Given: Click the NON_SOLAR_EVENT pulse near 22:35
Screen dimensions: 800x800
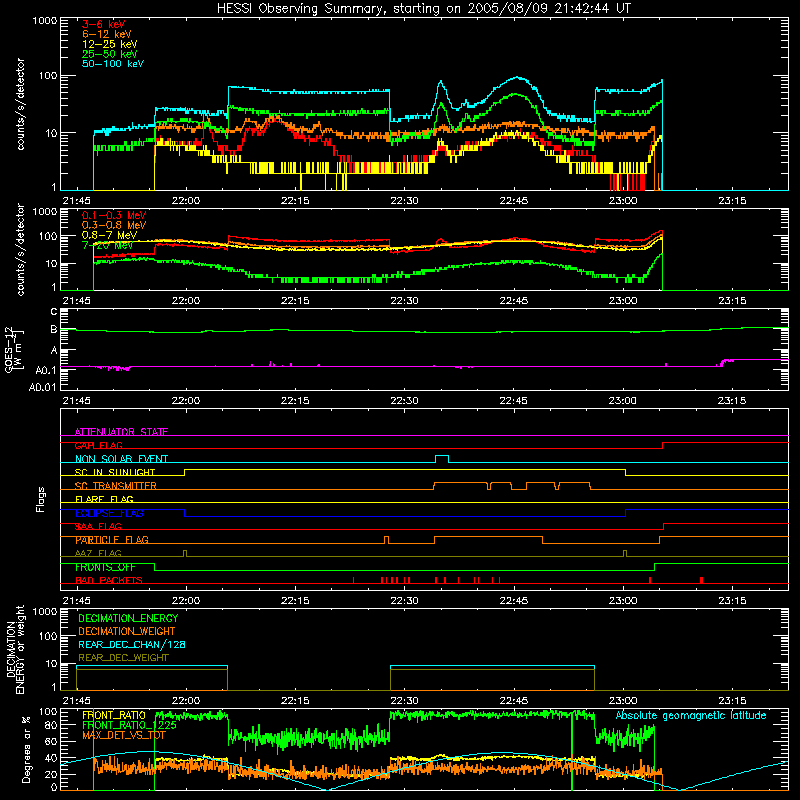Looking at the screenshot, I should (442, 458).
